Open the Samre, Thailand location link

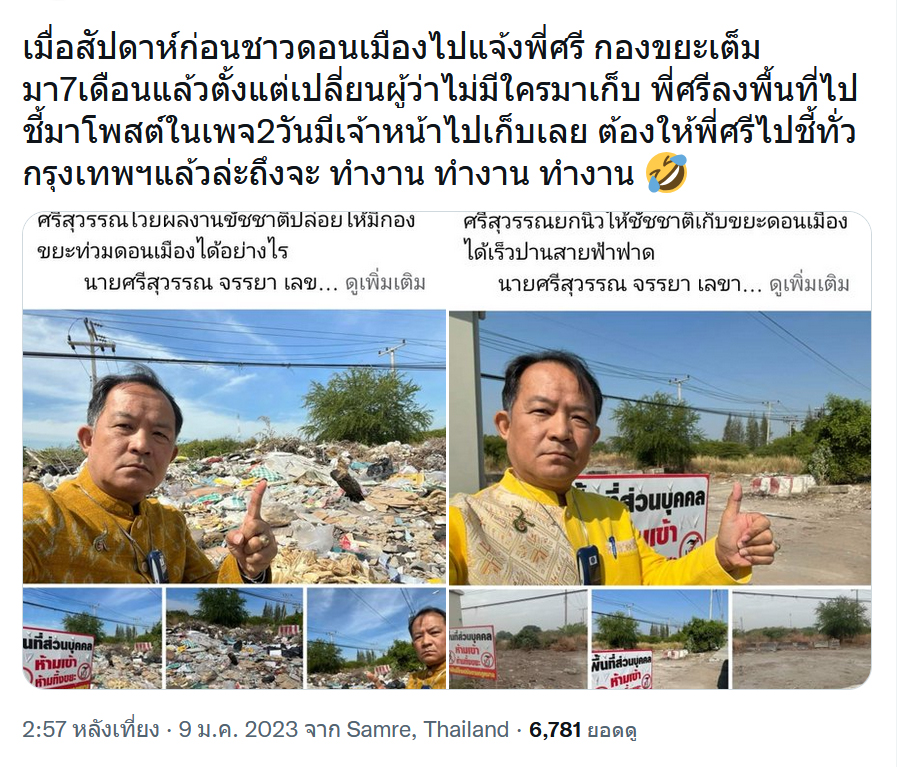(x=427, y=730)
